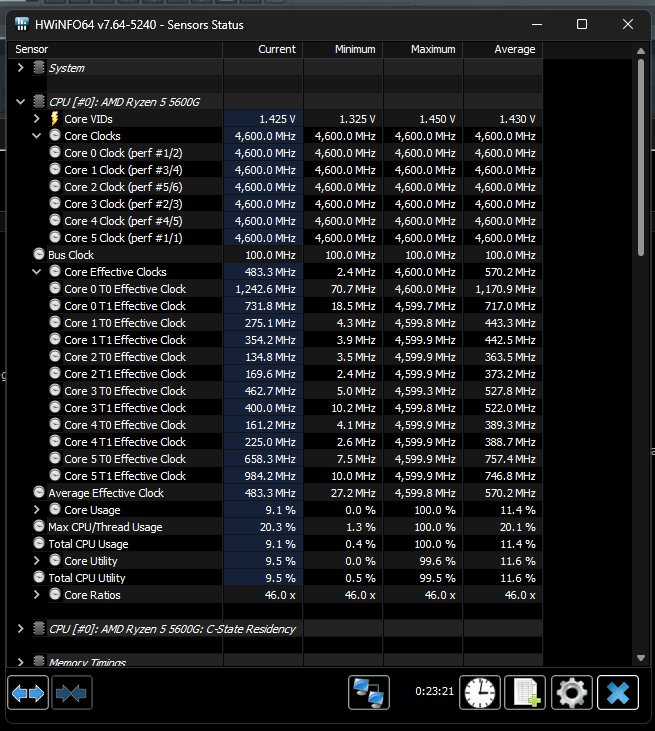Screen dimensions: 655x731
Task: Click the Current column header
Action: (263, 49)
